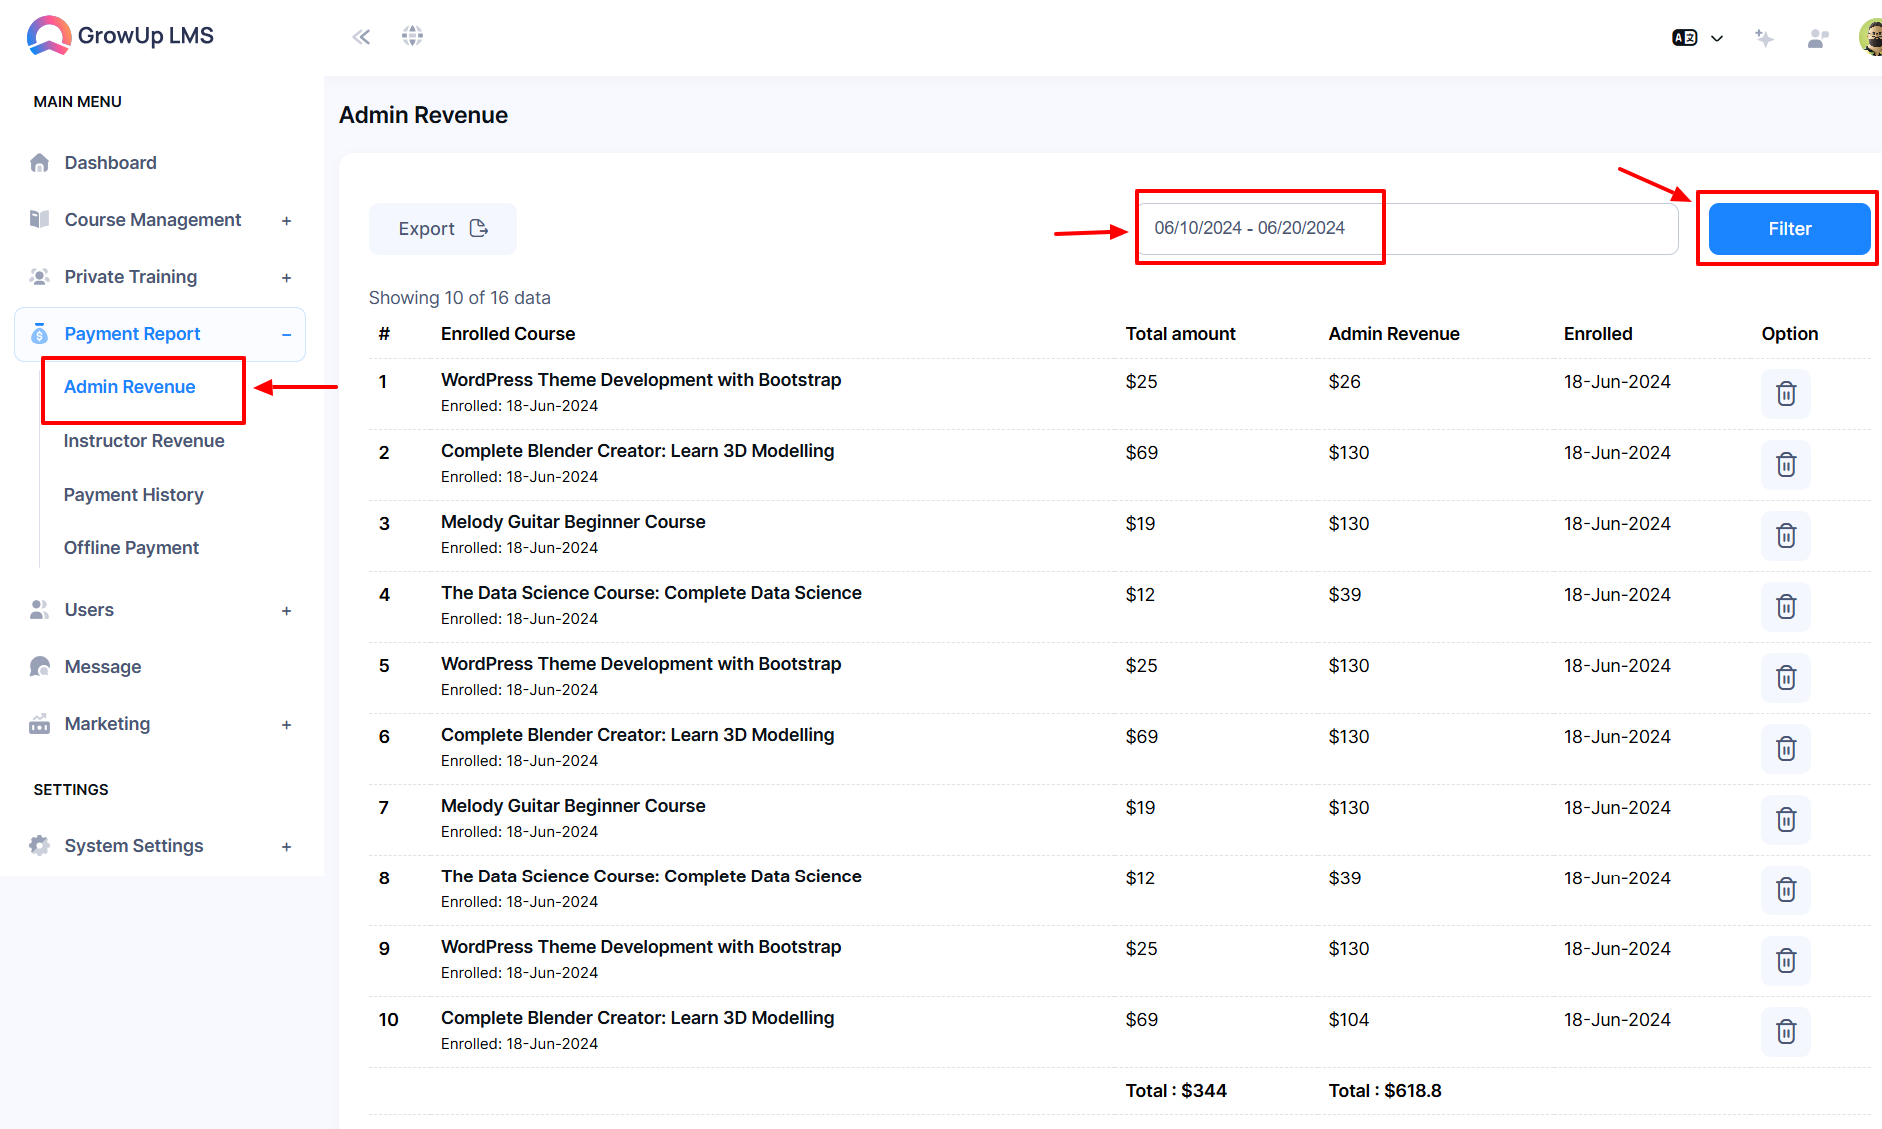Click the $104 admin revenue value
The image size is (1882, 1129).
pos(1348,1020)
